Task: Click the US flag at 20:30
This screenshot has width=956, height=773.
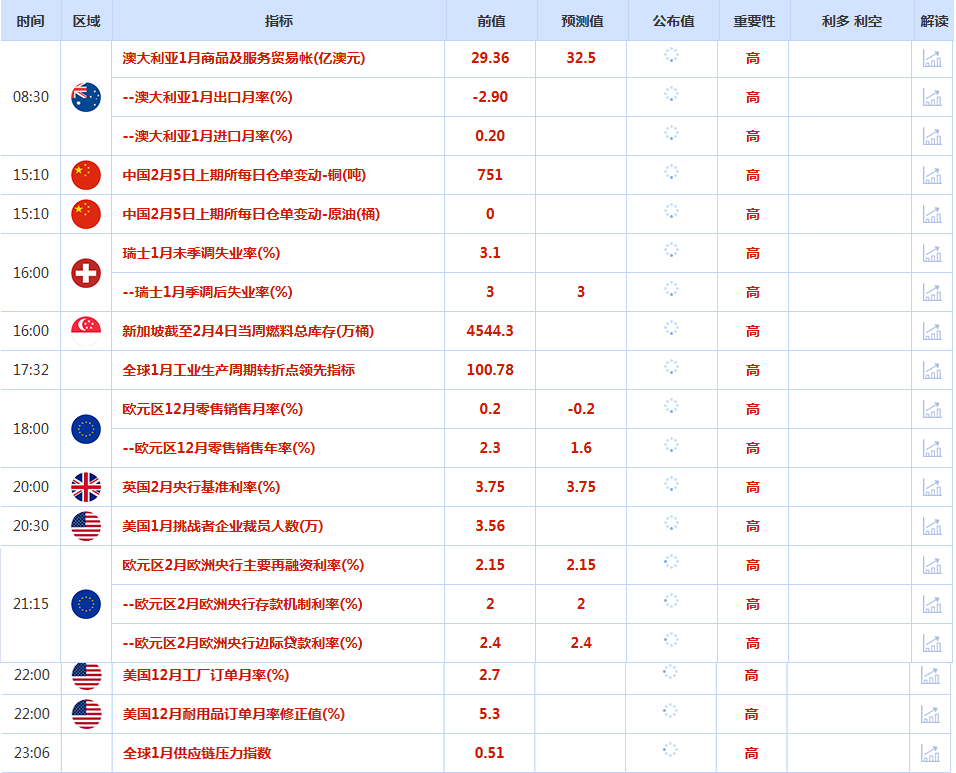Action: pos(86,526)
